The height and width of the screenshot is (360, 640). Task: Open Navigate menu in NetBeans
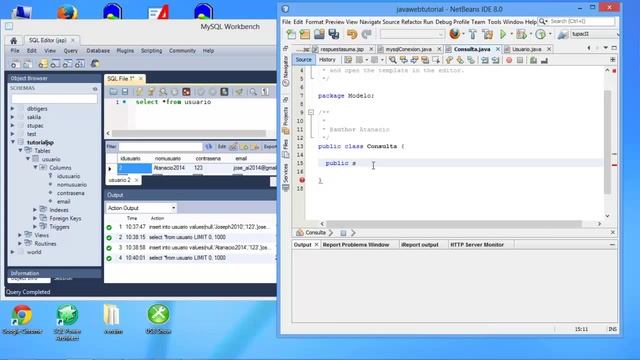coord(370,22)
